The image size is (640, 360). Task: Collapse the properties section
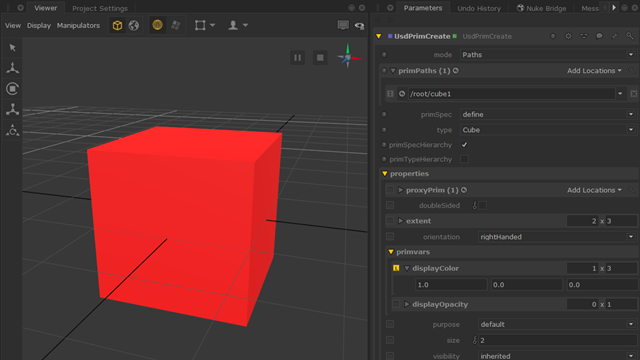point(384,174)
